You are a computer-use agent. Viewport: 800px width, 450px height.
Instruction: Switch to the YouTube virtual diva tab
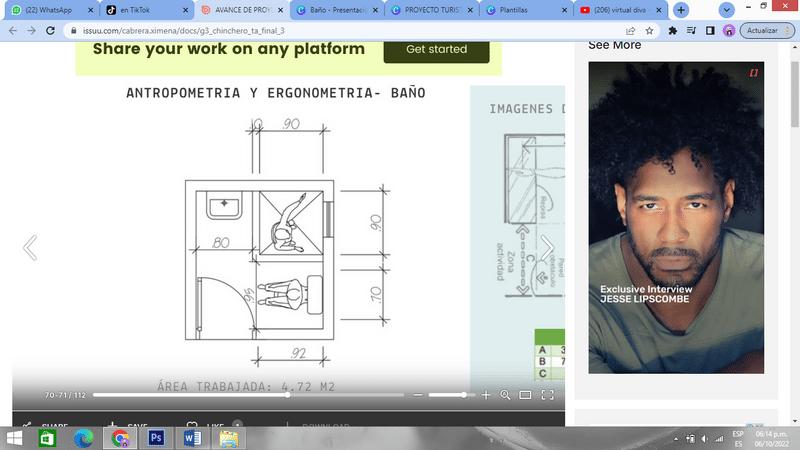[x=620, y=10]
